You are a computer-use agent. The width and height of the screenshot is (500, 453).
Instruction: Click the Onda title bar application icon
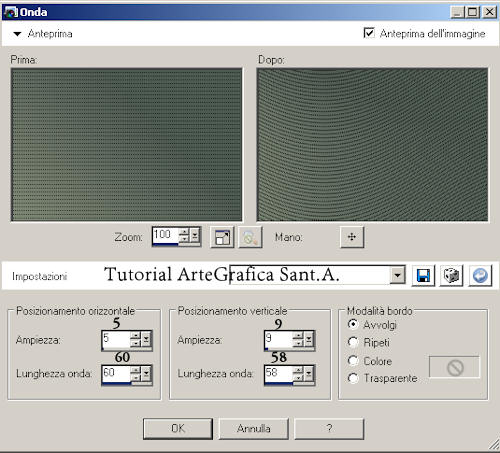pyautogui.click(x=10, y=12)
